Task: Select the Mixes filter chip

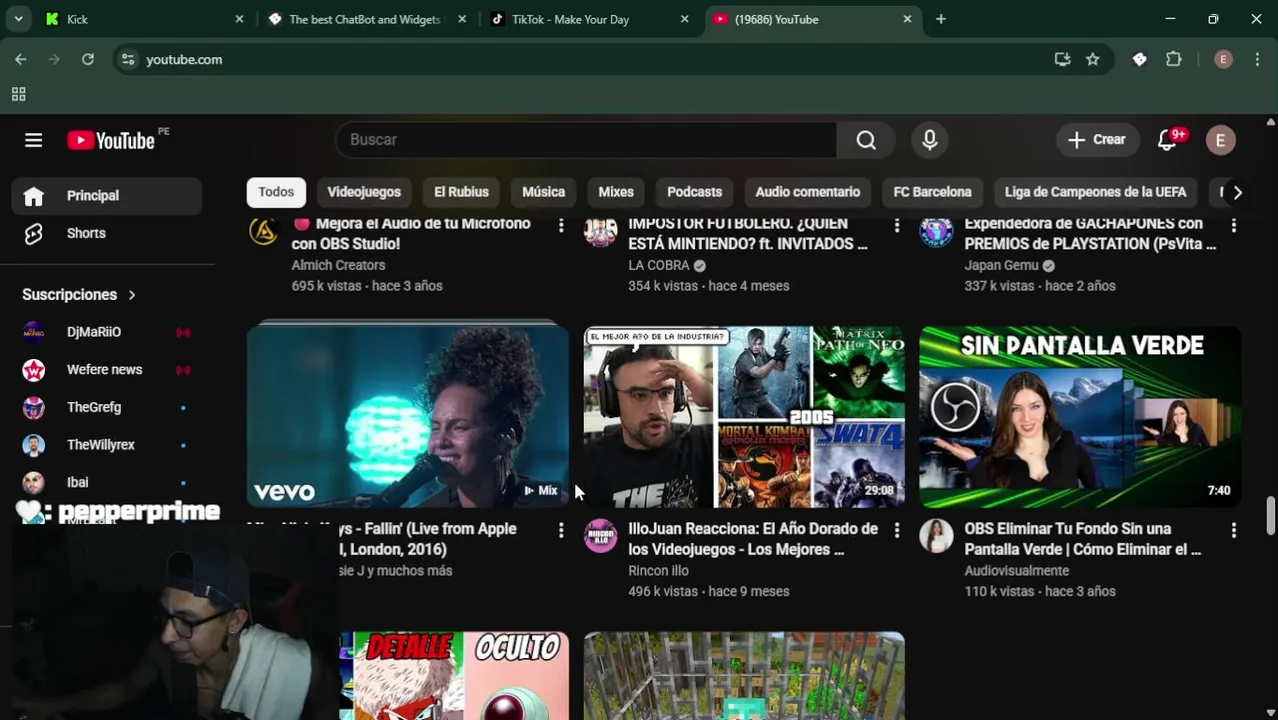Action: click(x=616, y=192)
